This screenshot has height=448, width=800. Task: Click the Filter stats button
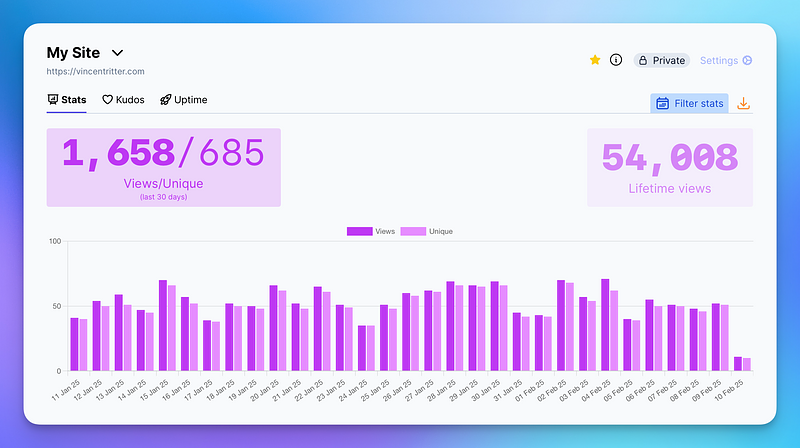(x=689, y=103)
